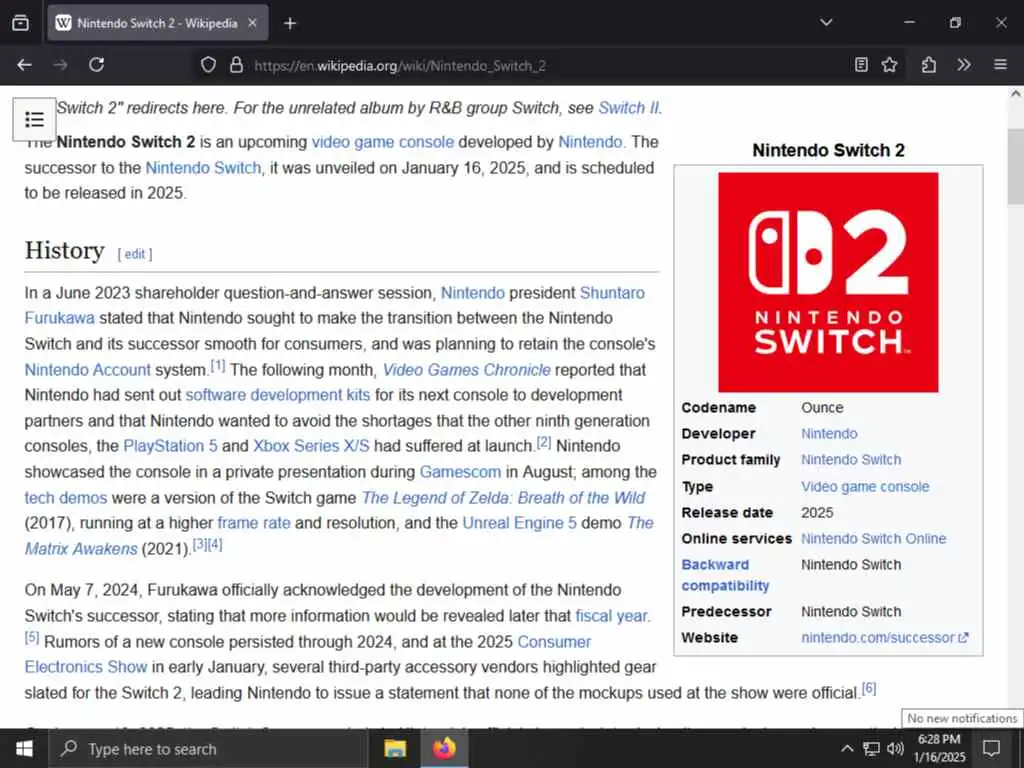Jump to citation 4
1024x768 pixels.
click(215, 544)
